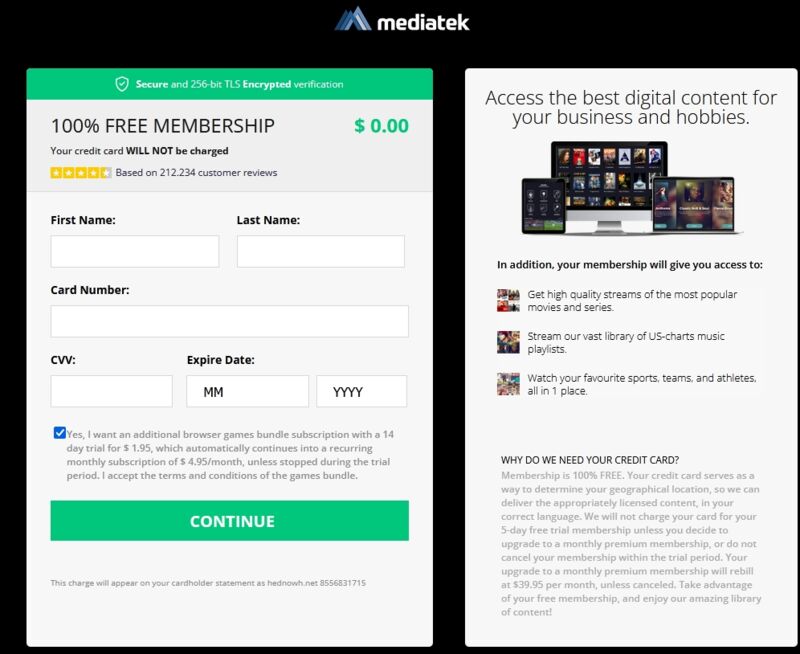The image size is (800, 654).
Task: Focus the First Name field
Action: tap(135, 251)
